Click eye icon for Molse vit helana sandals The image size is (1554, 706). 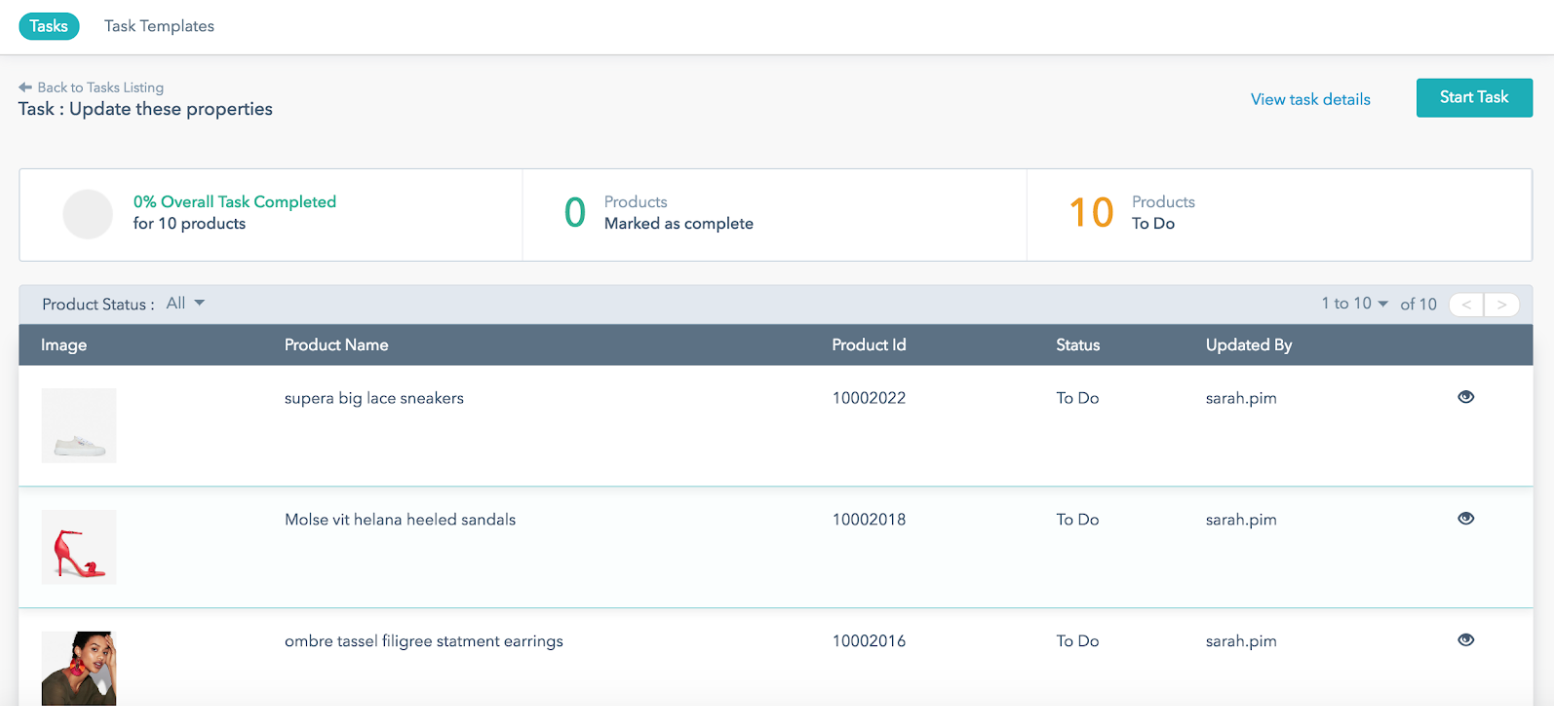[x=1465, y=519]
